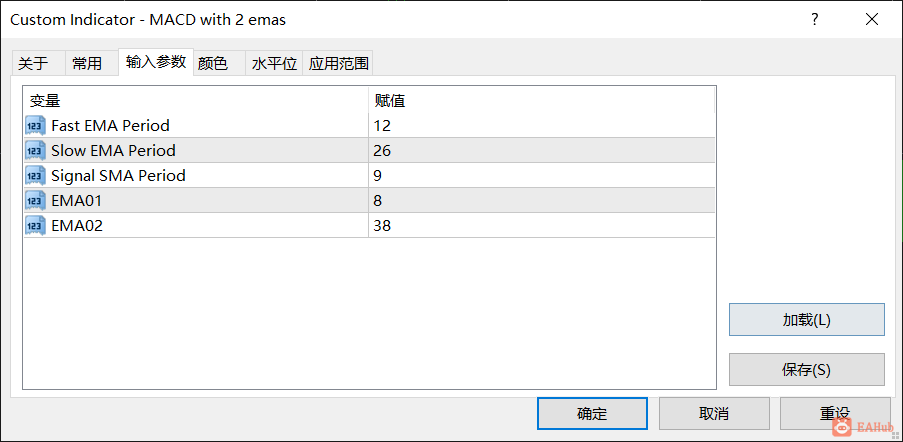Open the 常用 tab
The image size is (903, 442).
(x=87, y=63)
